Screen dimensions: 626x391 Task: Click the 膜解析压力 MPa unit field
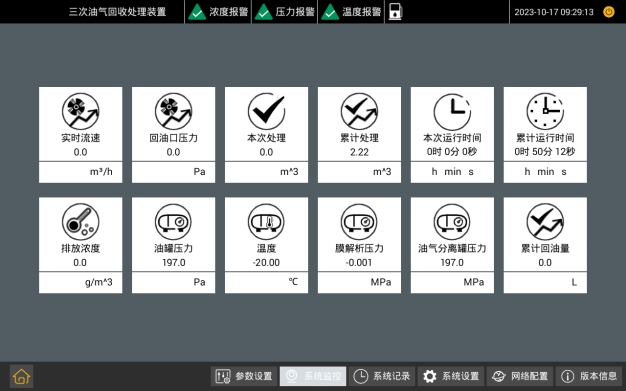(x=359, y=282)
